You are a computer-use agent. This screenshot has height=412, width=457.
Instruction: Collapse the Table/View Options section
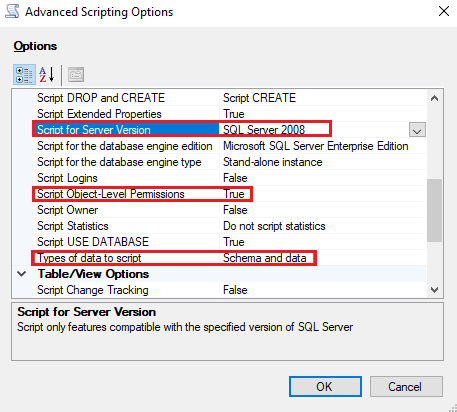(22, 274)
